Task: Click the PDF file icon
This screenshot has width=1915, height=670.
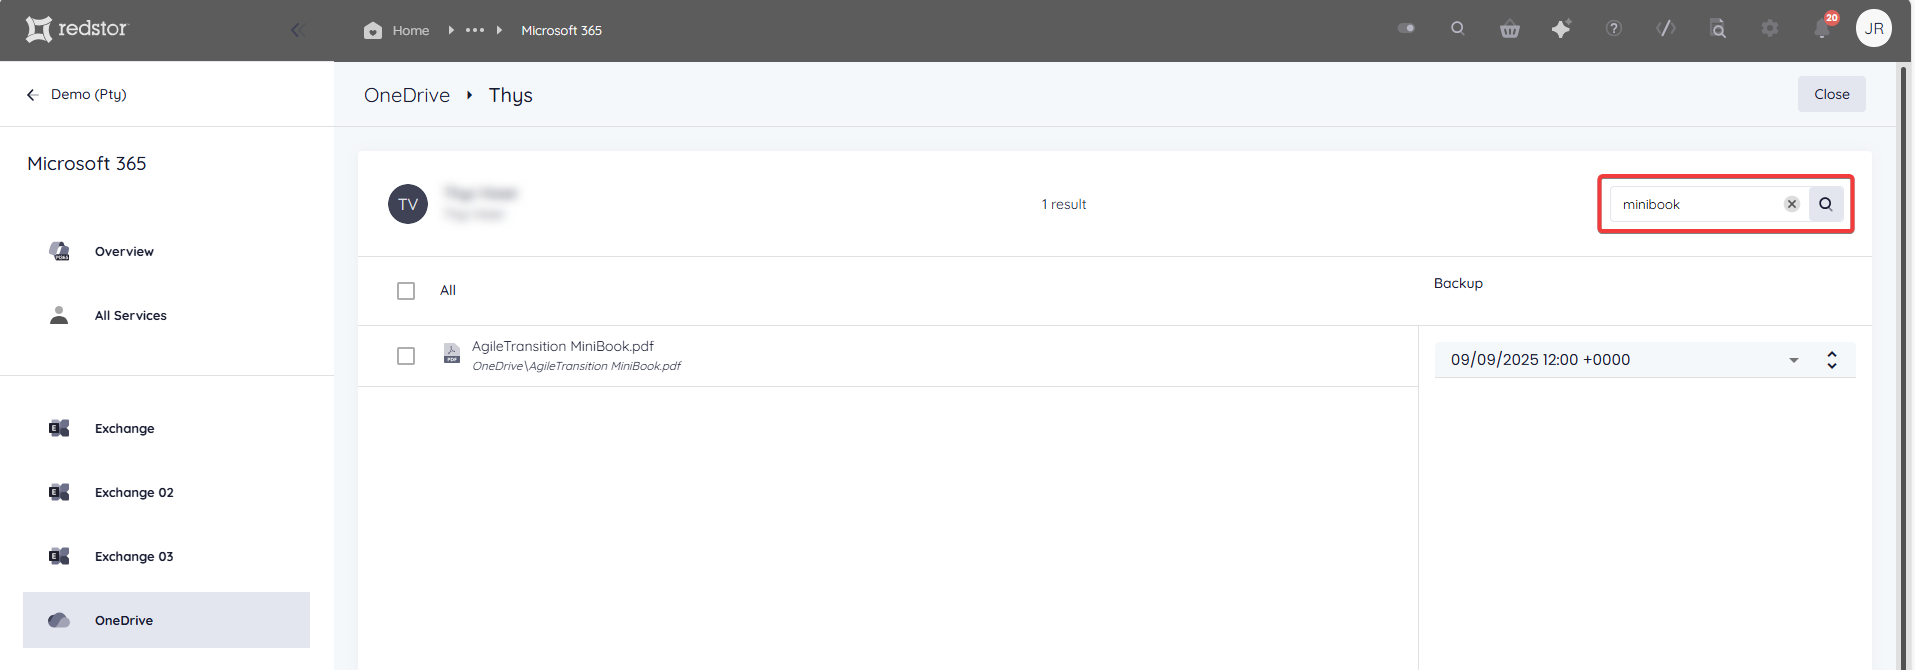Action: 452,354
